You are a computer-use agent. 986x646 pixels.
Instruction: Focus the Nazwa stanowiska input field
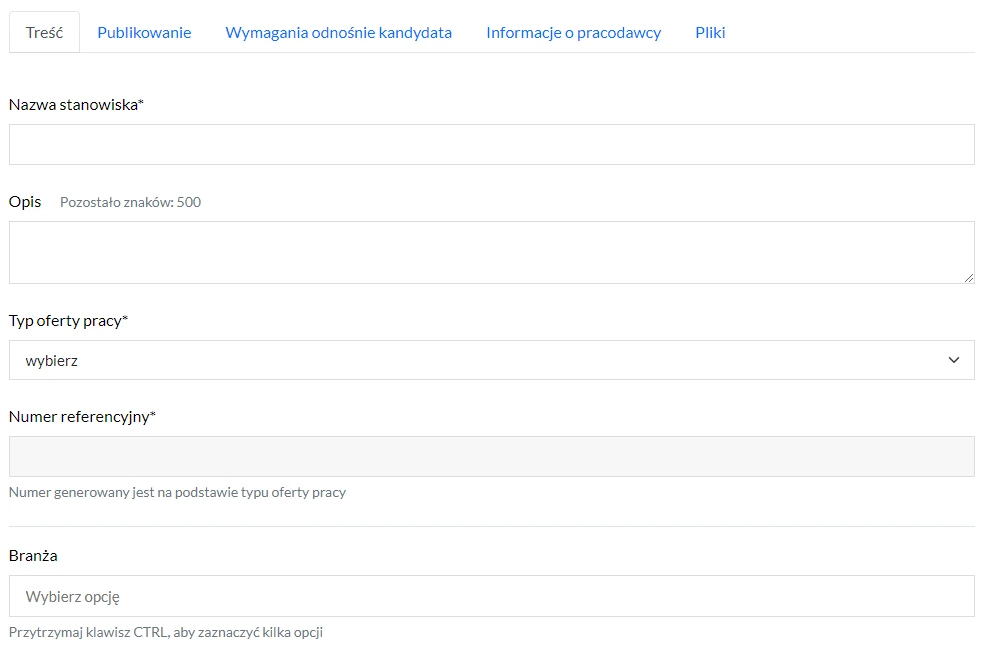[x=492, y=145]
